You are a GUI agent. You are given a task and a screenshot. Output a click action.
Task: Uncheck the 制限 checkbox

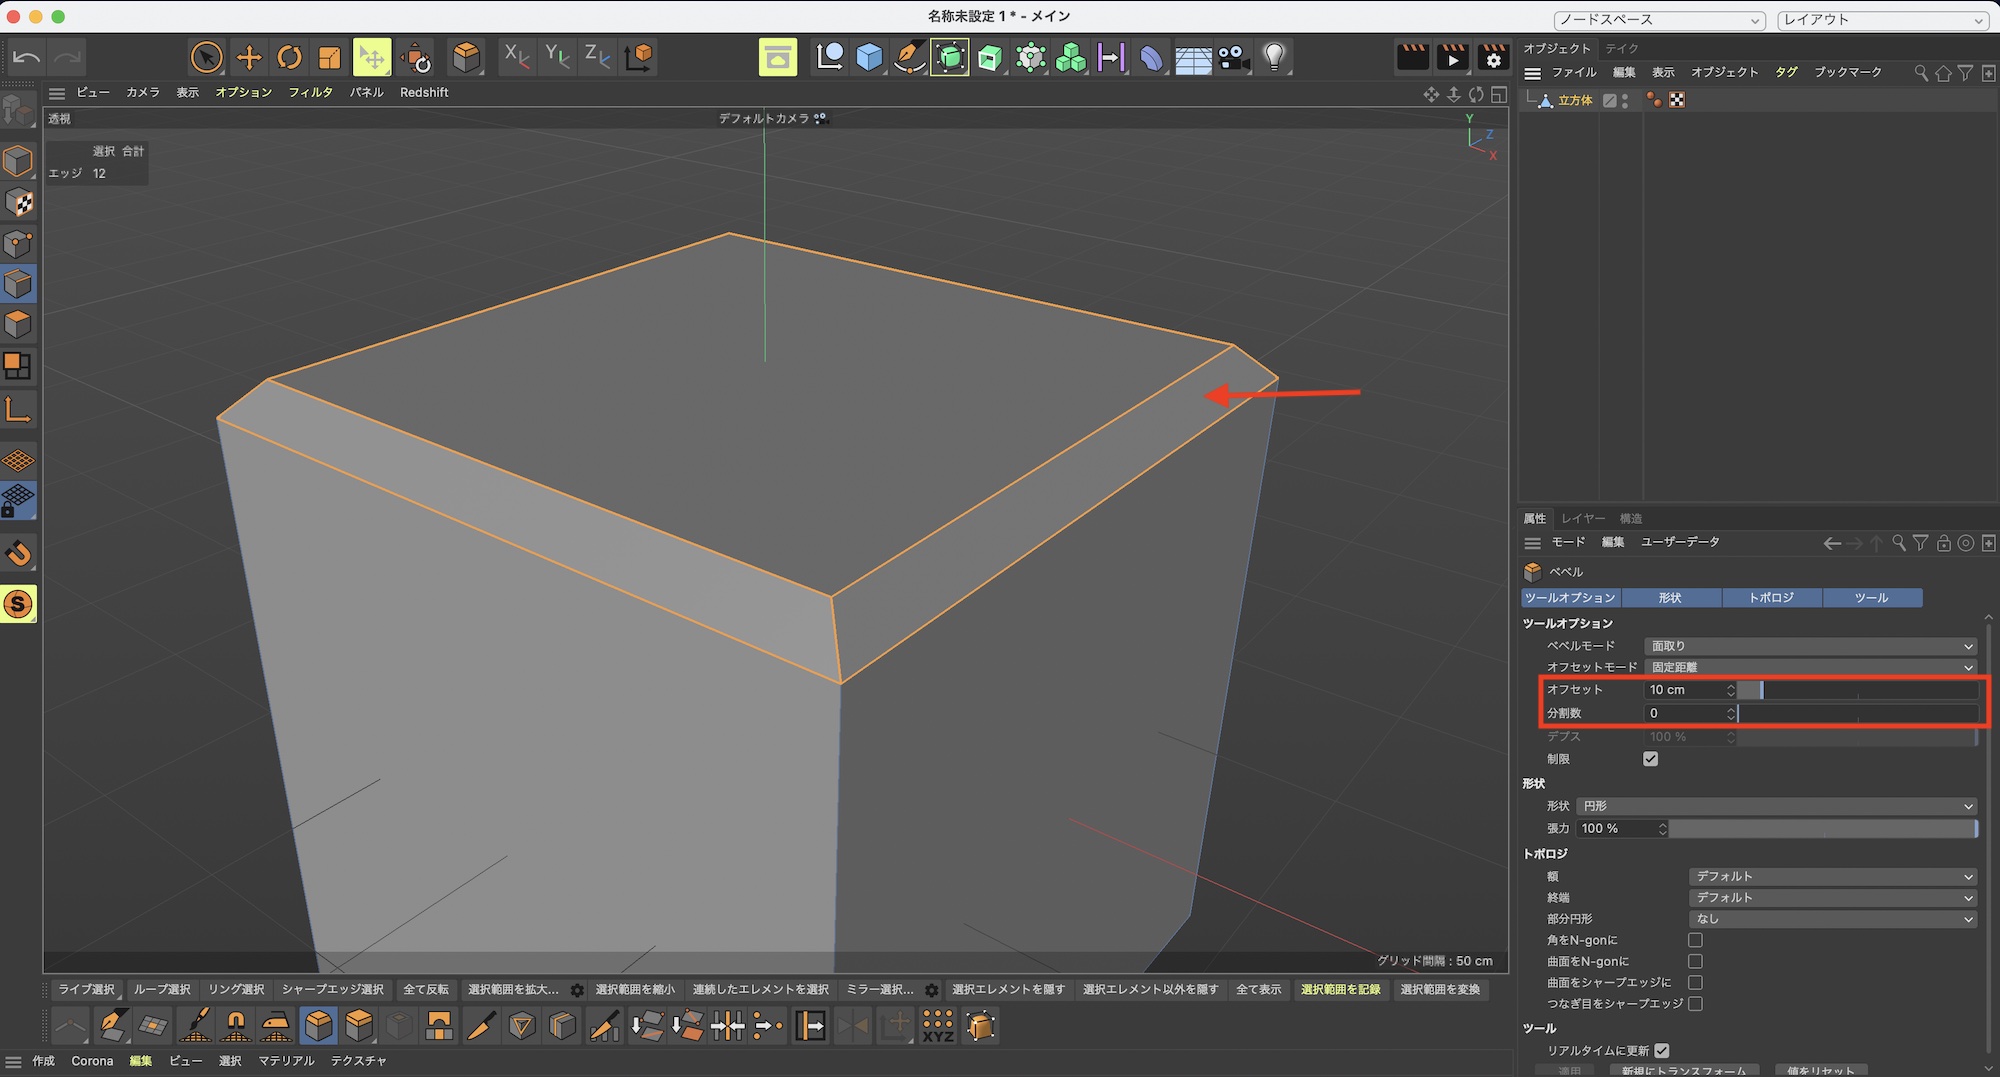pyautogui.click(x=1650, y=759)
